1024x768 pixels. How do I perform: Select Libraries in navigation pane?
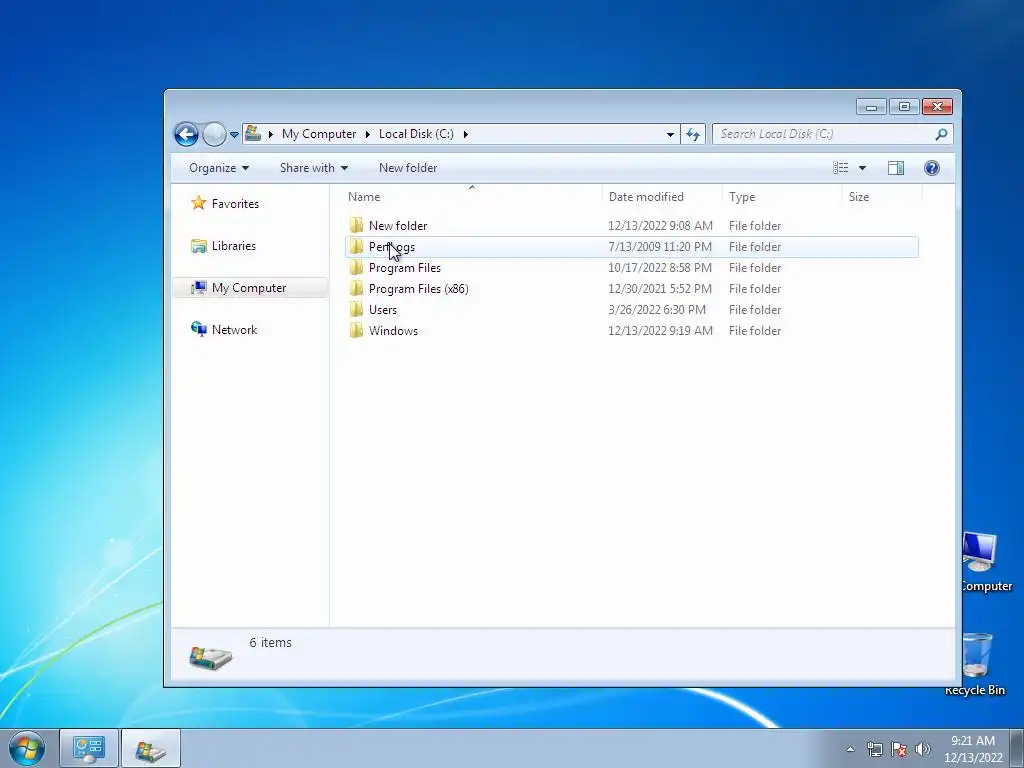tap(234, 246)
